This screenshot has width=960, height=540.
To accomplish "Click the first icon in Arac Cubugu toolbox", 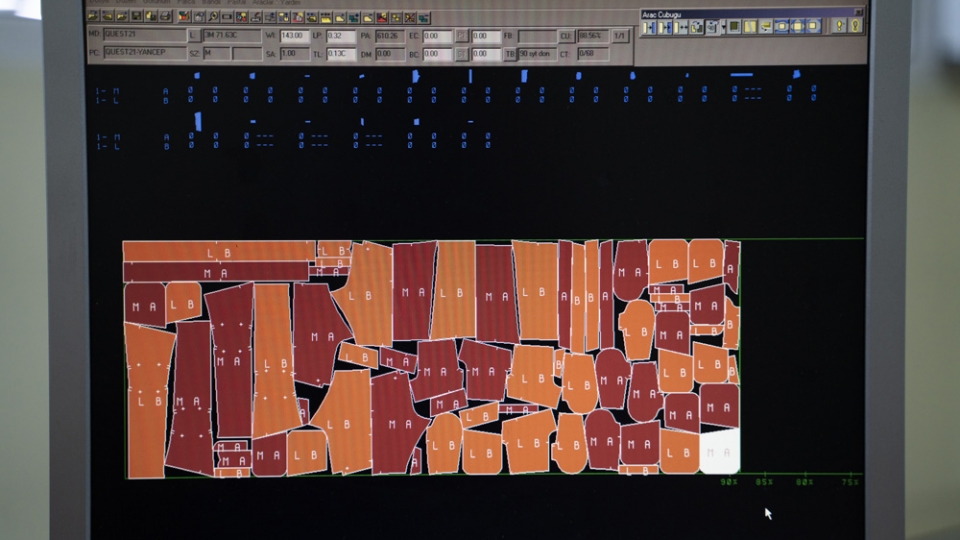I will [649, 27].
